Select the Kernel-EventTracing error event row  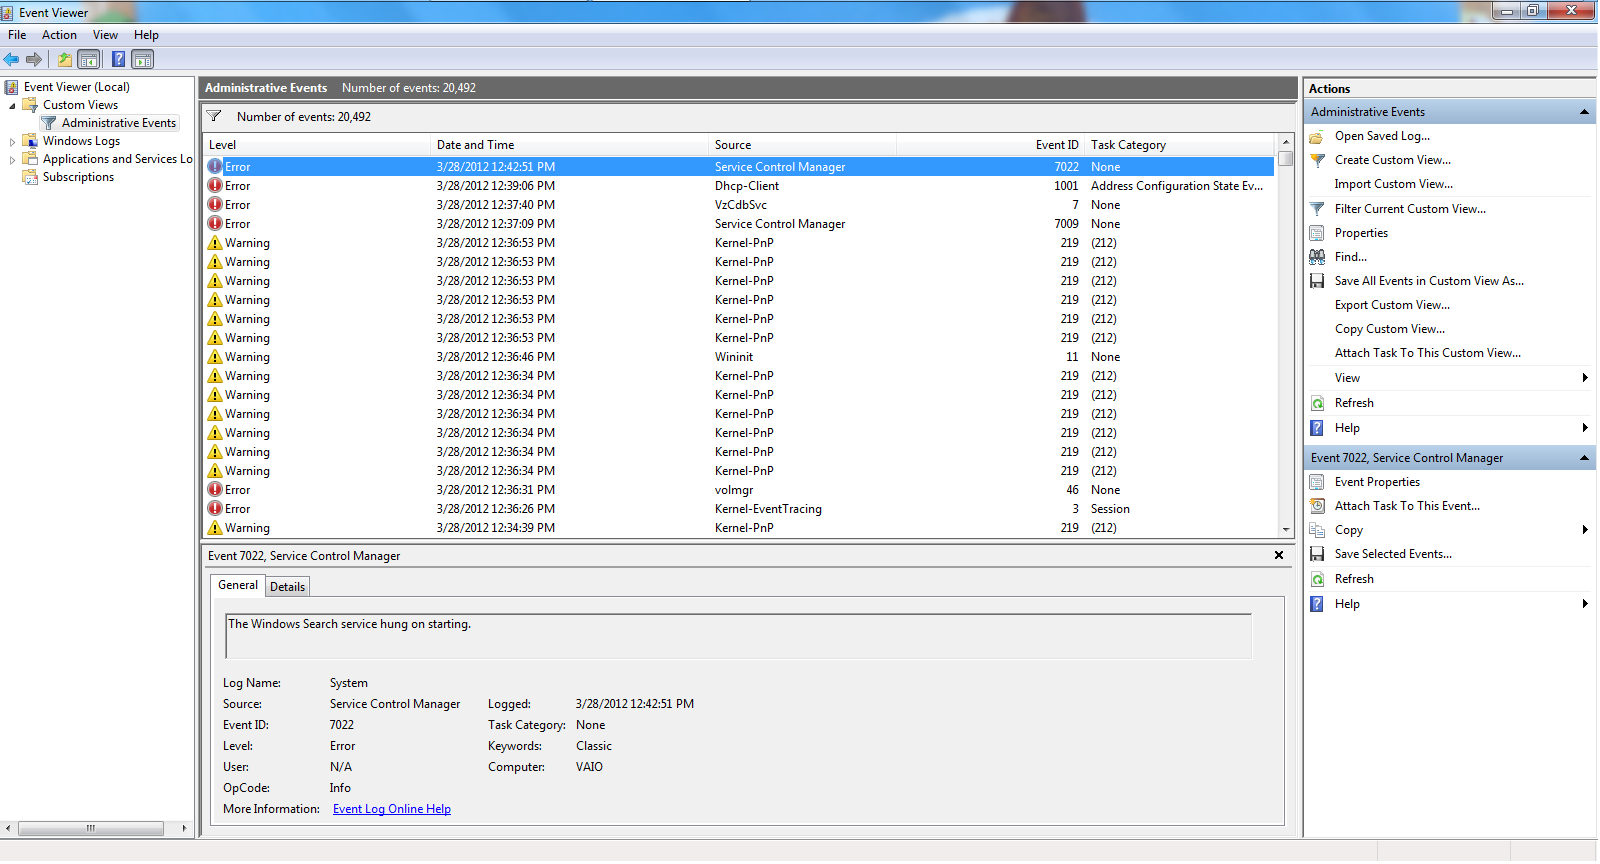click(740, 509)
